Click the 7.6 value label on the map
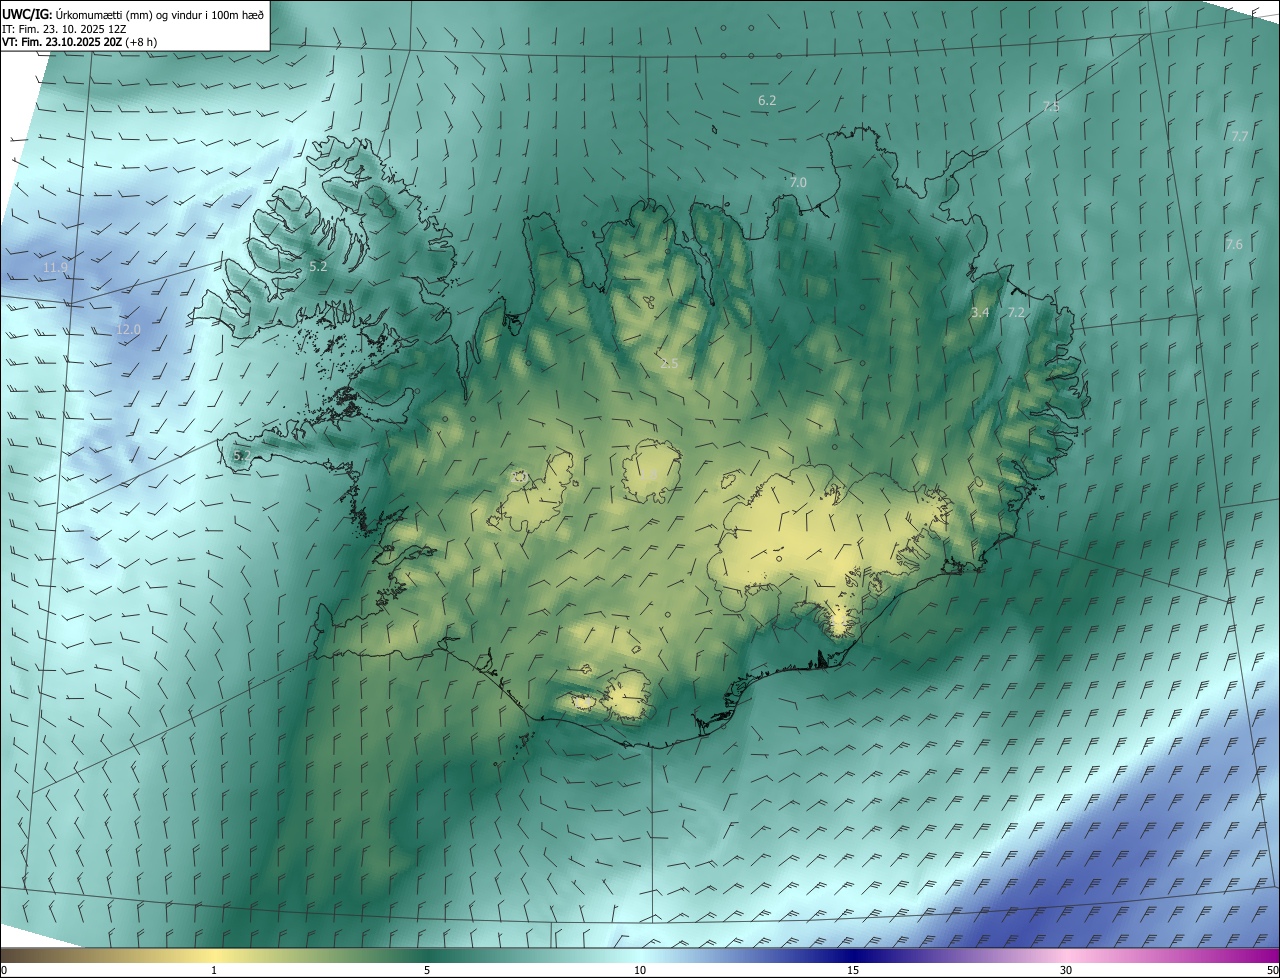 pyautogui.click(x=1234, y=245)
